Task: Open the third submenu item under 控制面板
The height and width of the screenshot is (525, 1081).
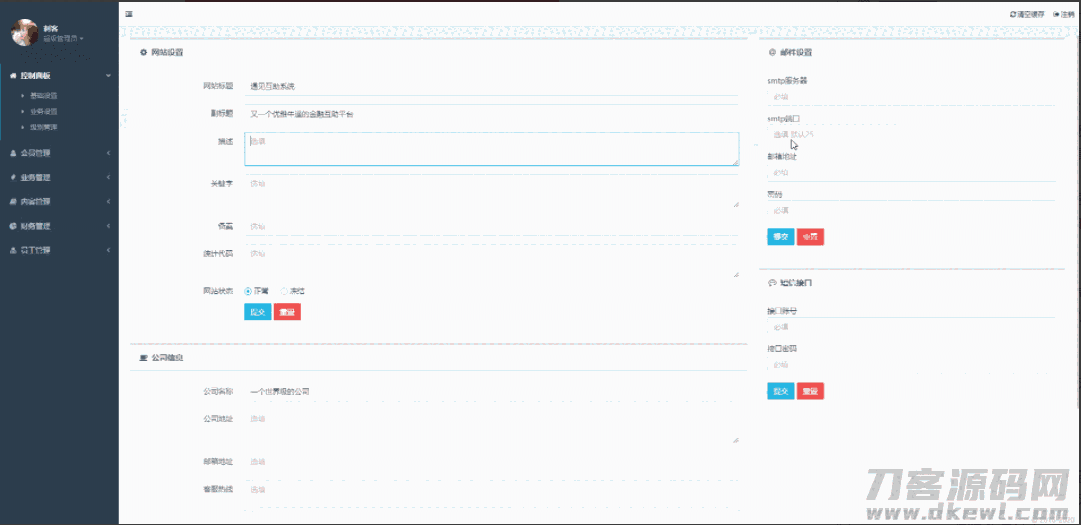Action: [x=44, y=127]
